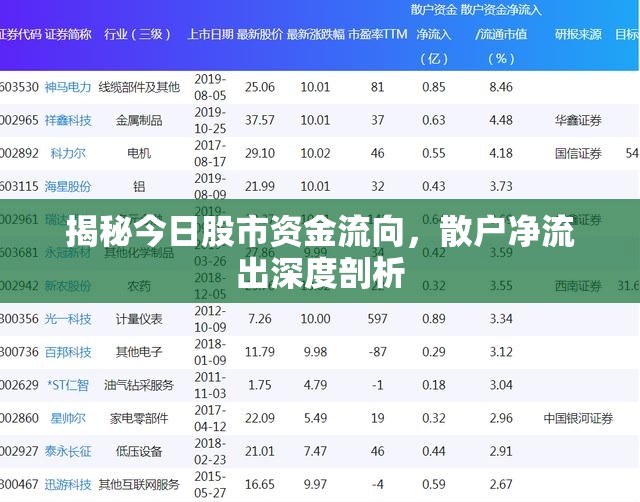Image resolution: width=640 pixels, height=502 pixels.
Task: Open the 神马电力 stock link
Action: click(x=68, y=87)
